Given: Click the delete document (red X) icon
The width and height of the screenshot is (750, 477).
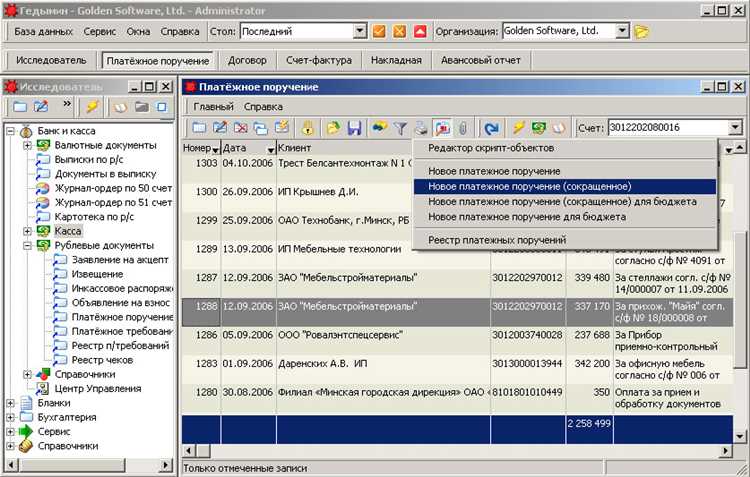Looking at the screenshot, I should 240,128.
